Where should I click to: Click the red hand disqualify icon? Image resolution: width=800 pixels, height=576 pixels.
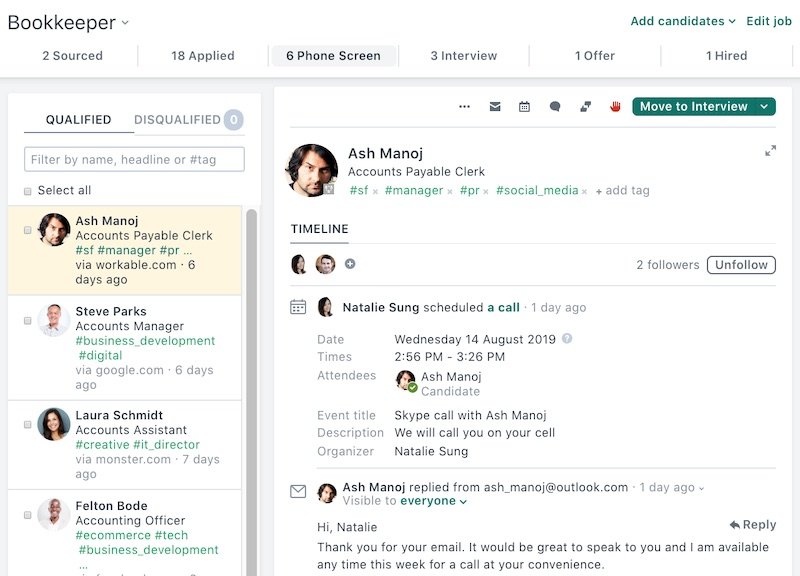(615, 107)
